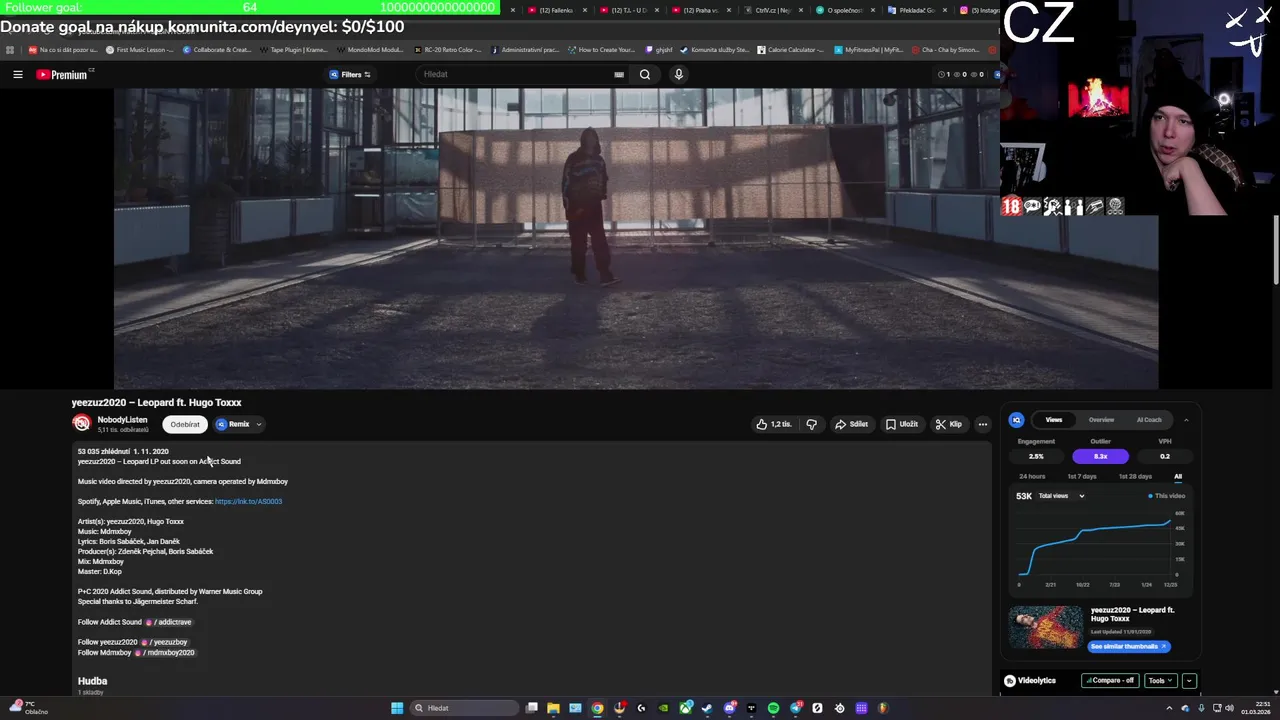Open File Explorer from the taskbar
Viewport: 1280px width, 720px height.
(x=553, y=708)
